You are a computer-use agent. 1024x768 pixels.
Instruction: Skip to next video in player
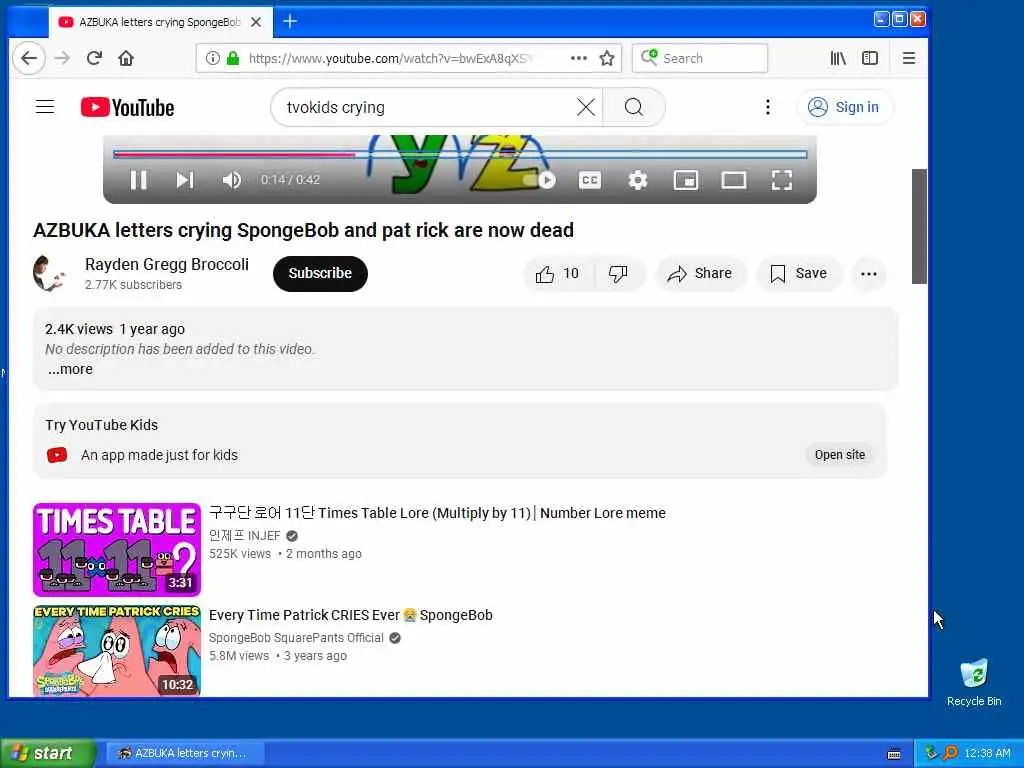click(185, 180)
